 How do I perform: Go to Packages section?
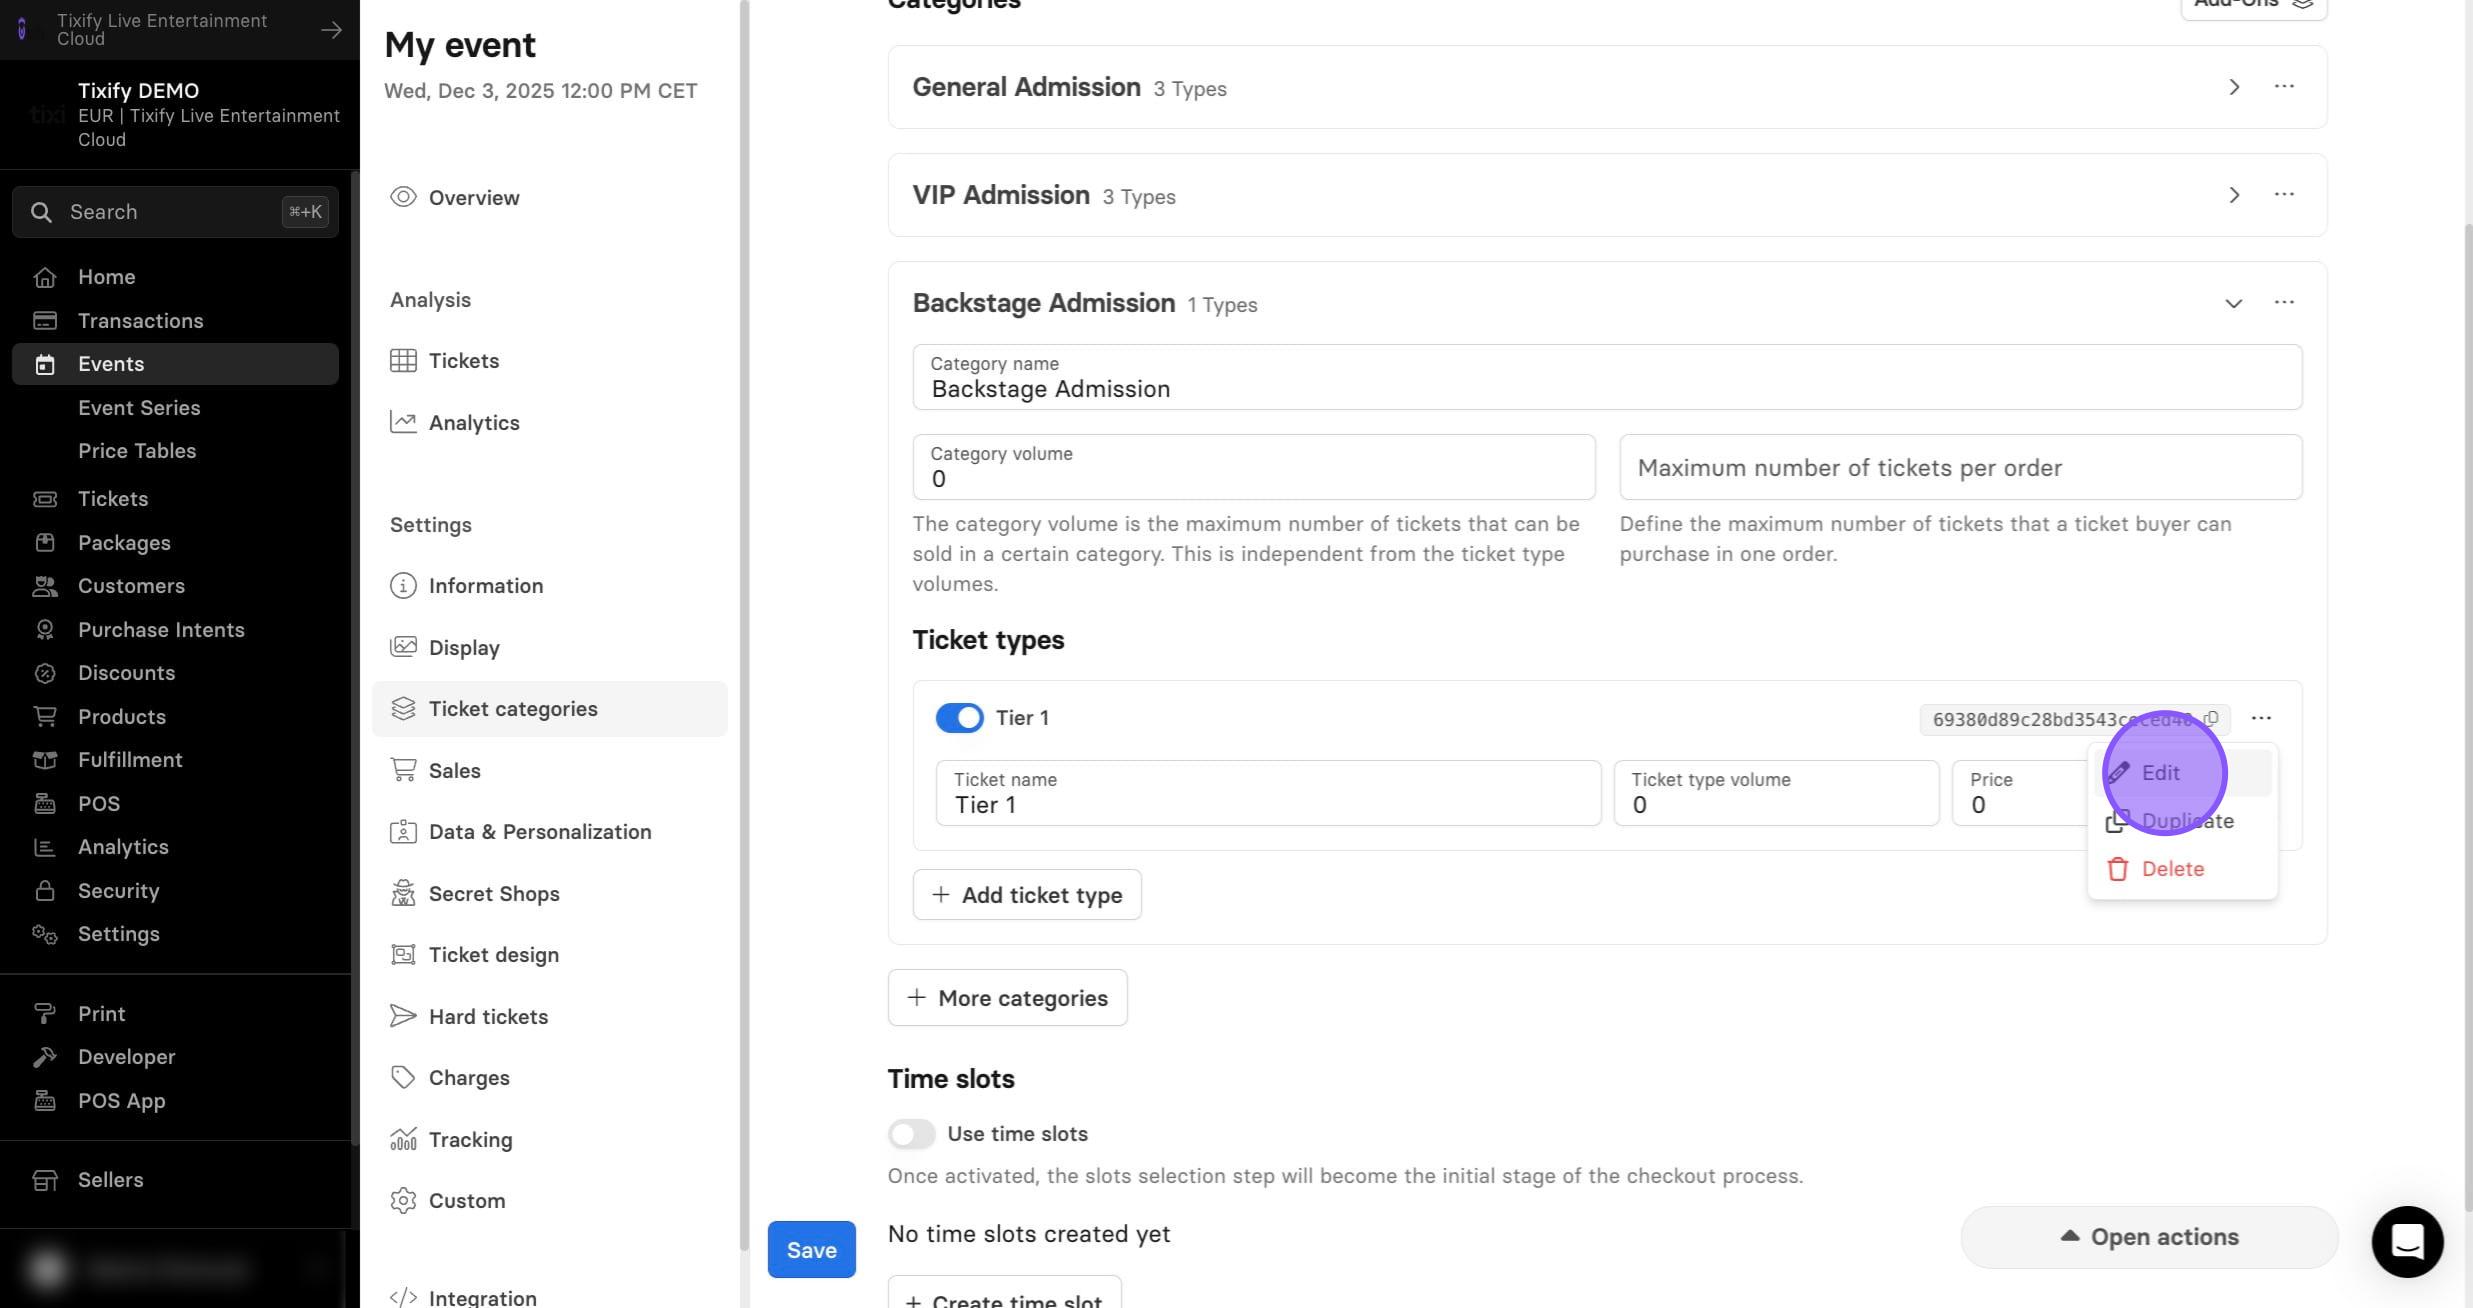coord(175,543)
